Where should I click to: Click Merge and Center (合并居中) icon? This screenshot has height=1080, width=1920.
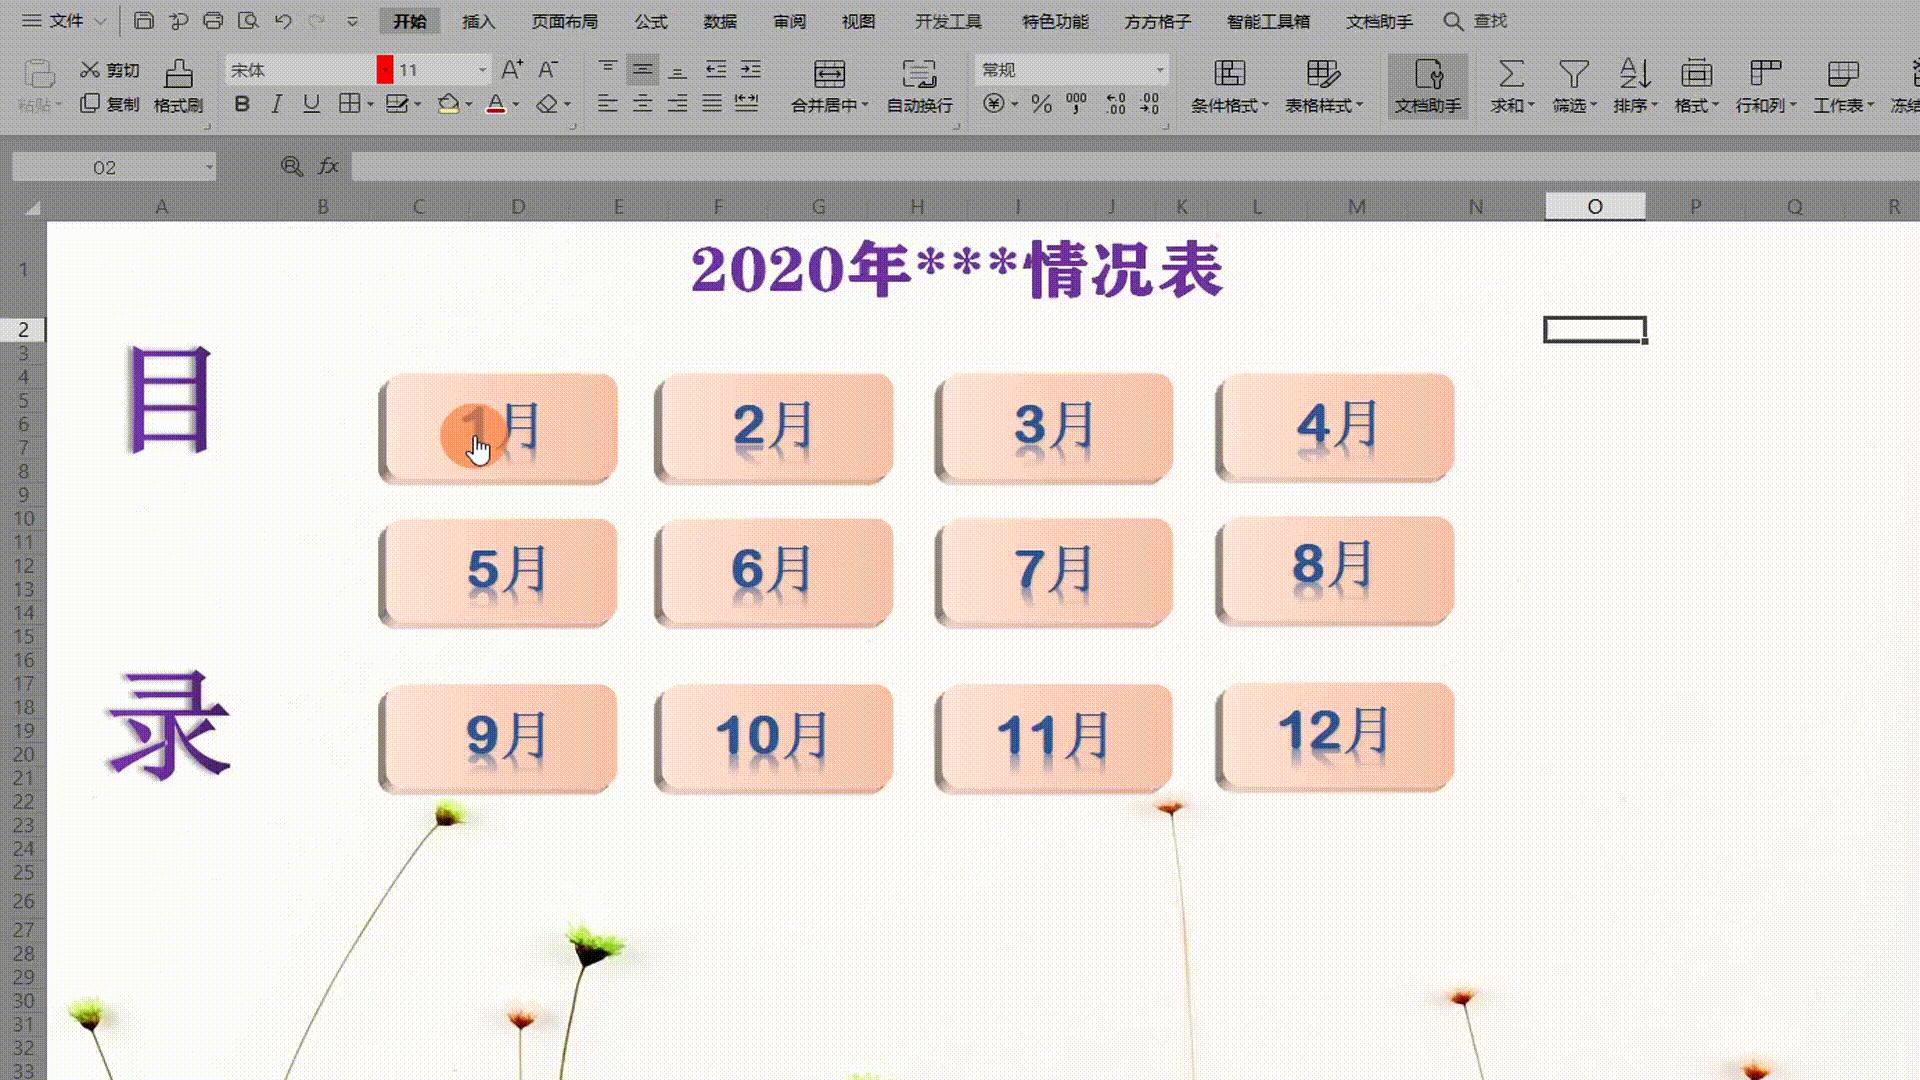[x=829, y=74]
